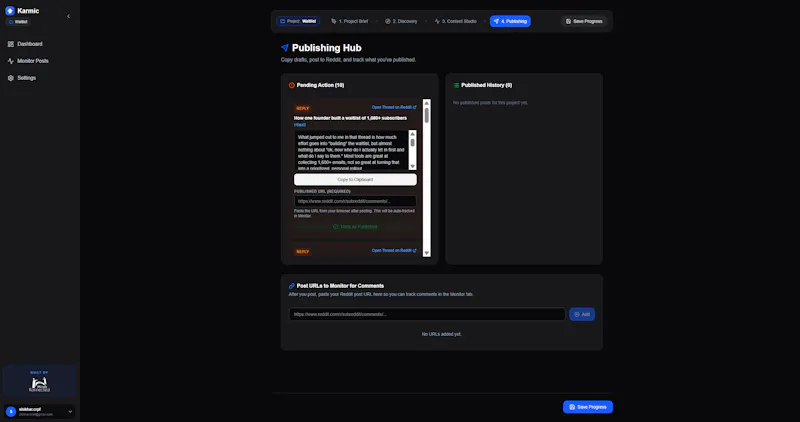Viewport: 800px width, 422px height.
Task: Click the Add button for monitor URLs
Action: (582, 314)
